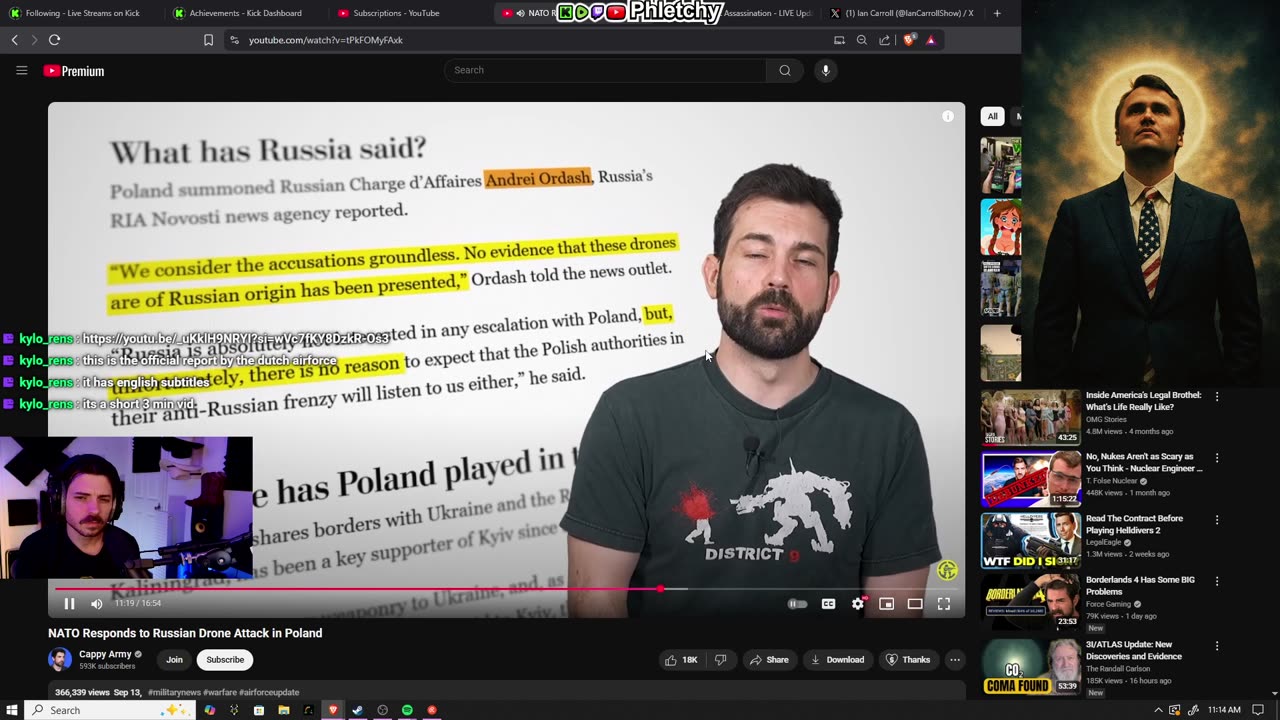Screen dimensions: 1280x720
Task: Open the Cappy Army channel name link
Action: pos(105,654)
